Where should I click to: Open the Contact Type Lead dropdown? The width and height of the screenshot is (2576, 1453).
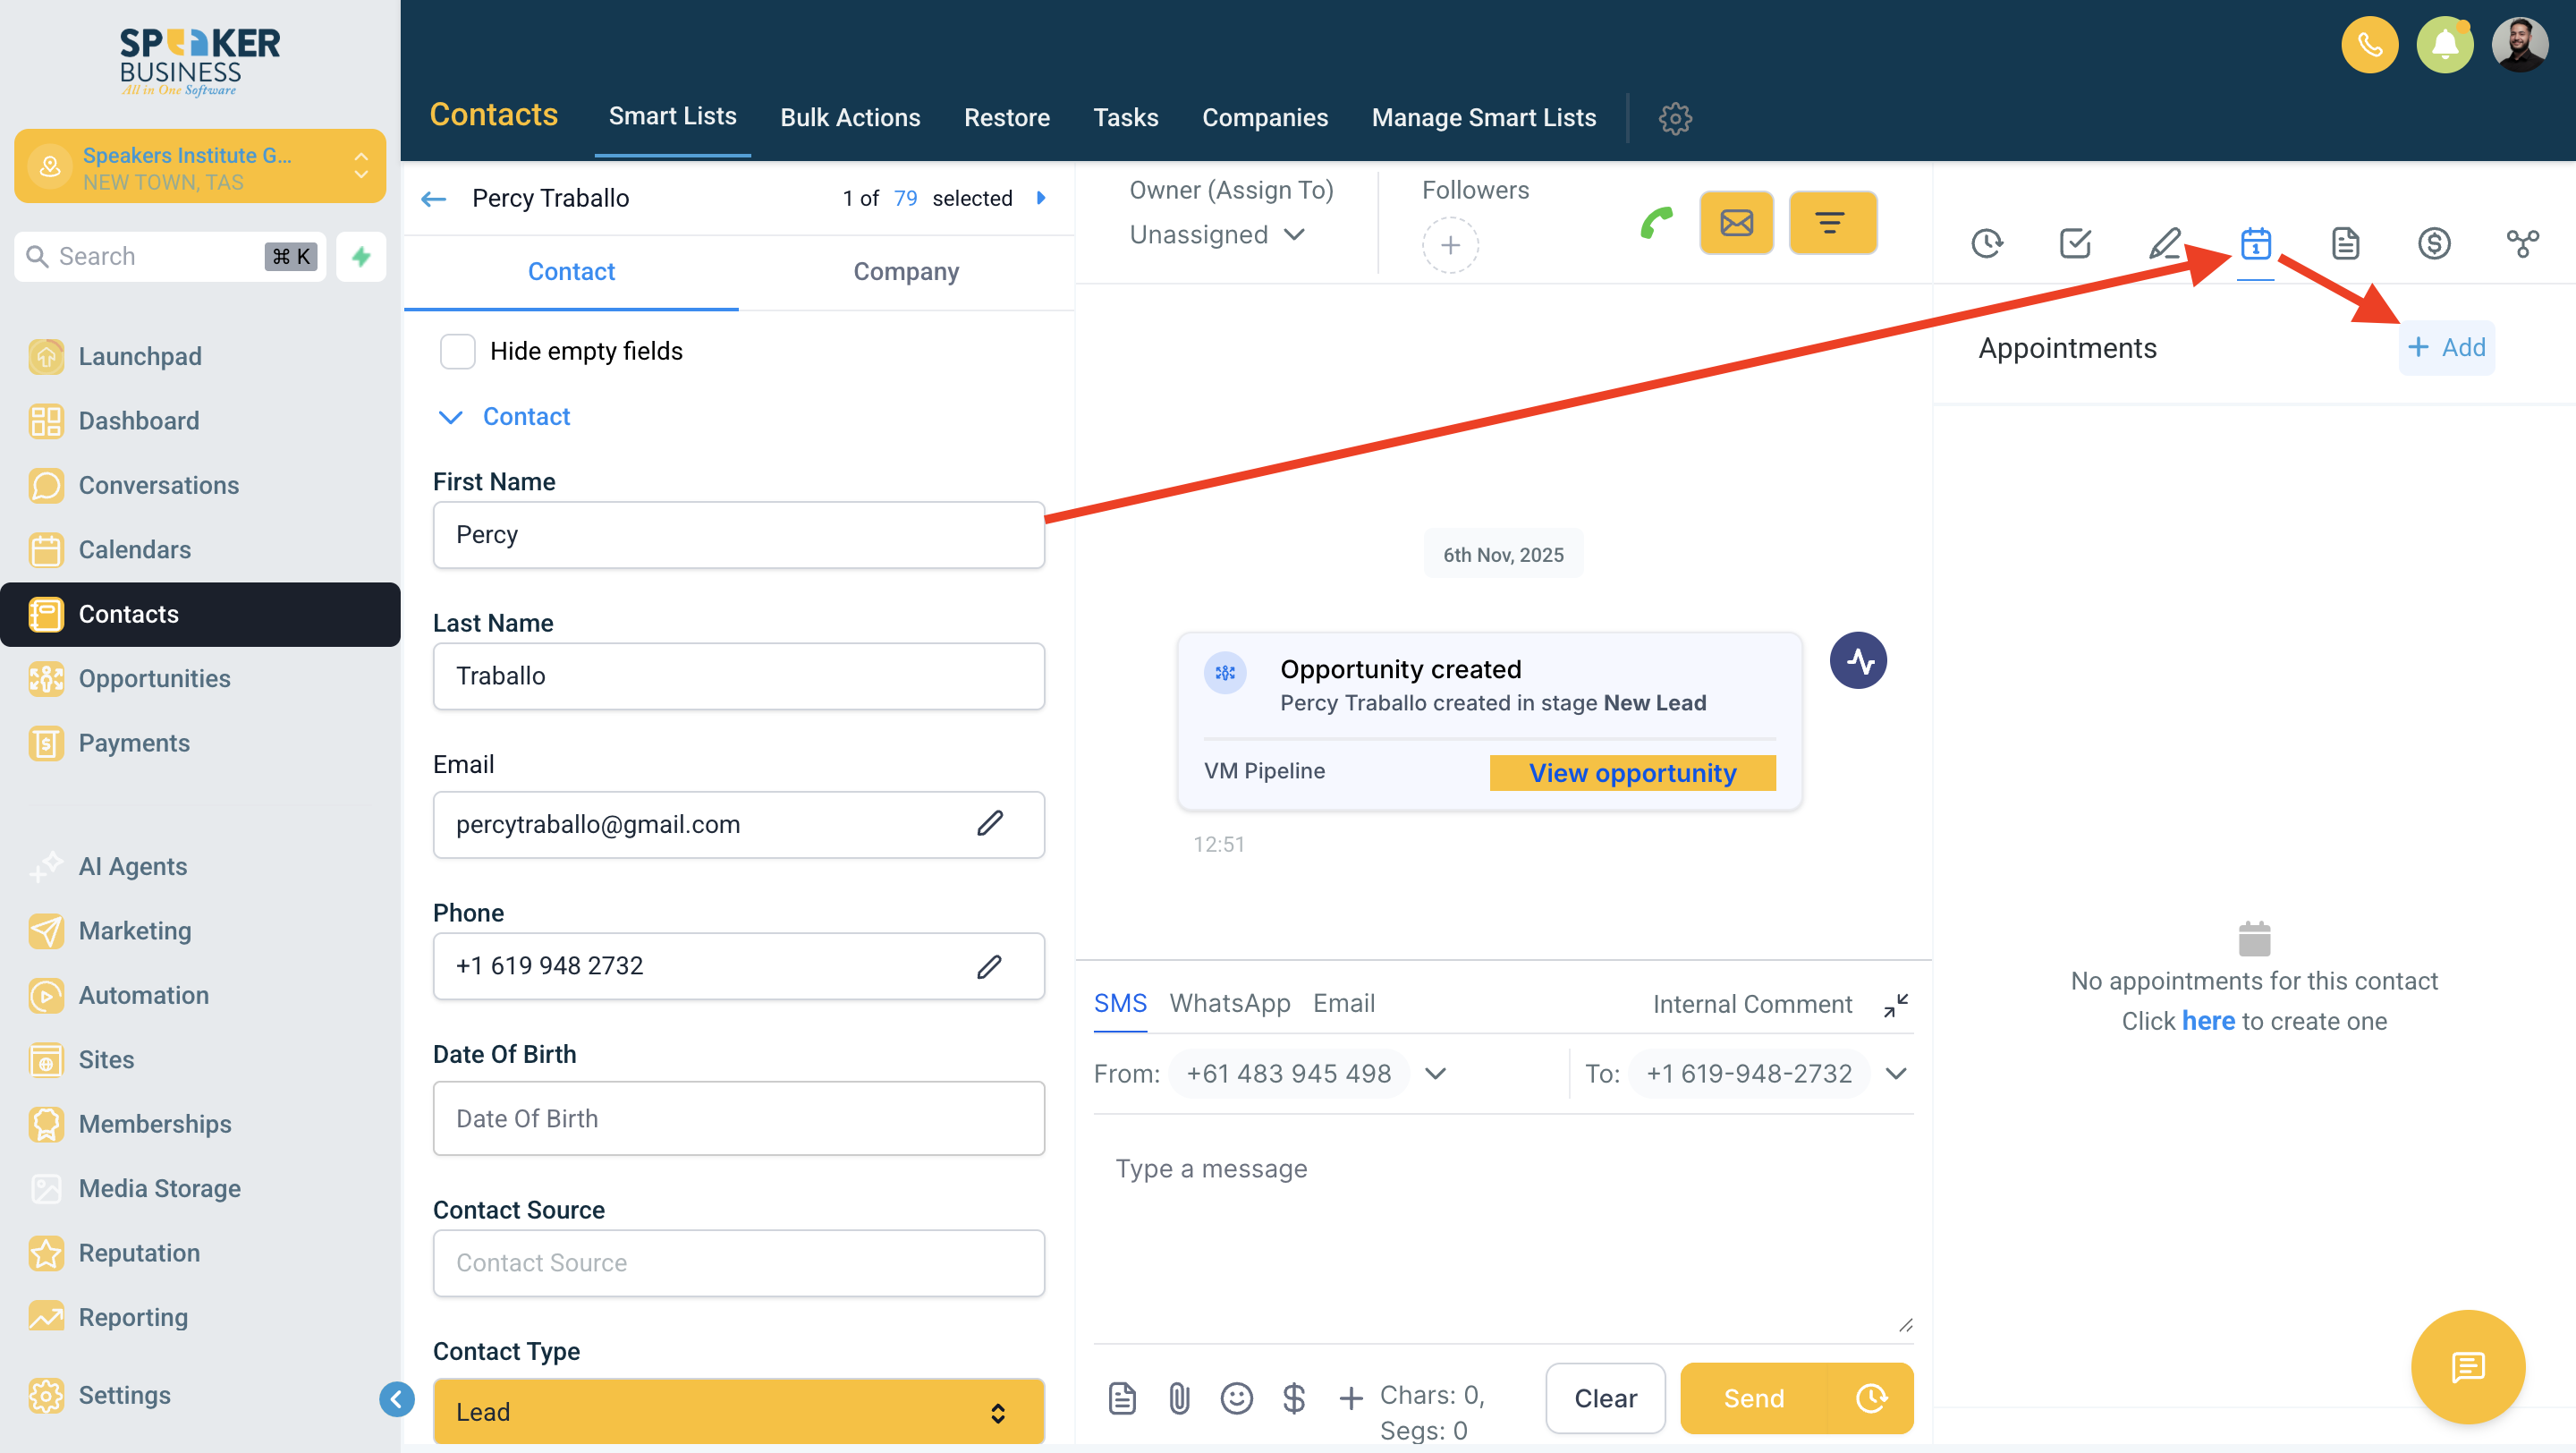tap(738, 1411)
